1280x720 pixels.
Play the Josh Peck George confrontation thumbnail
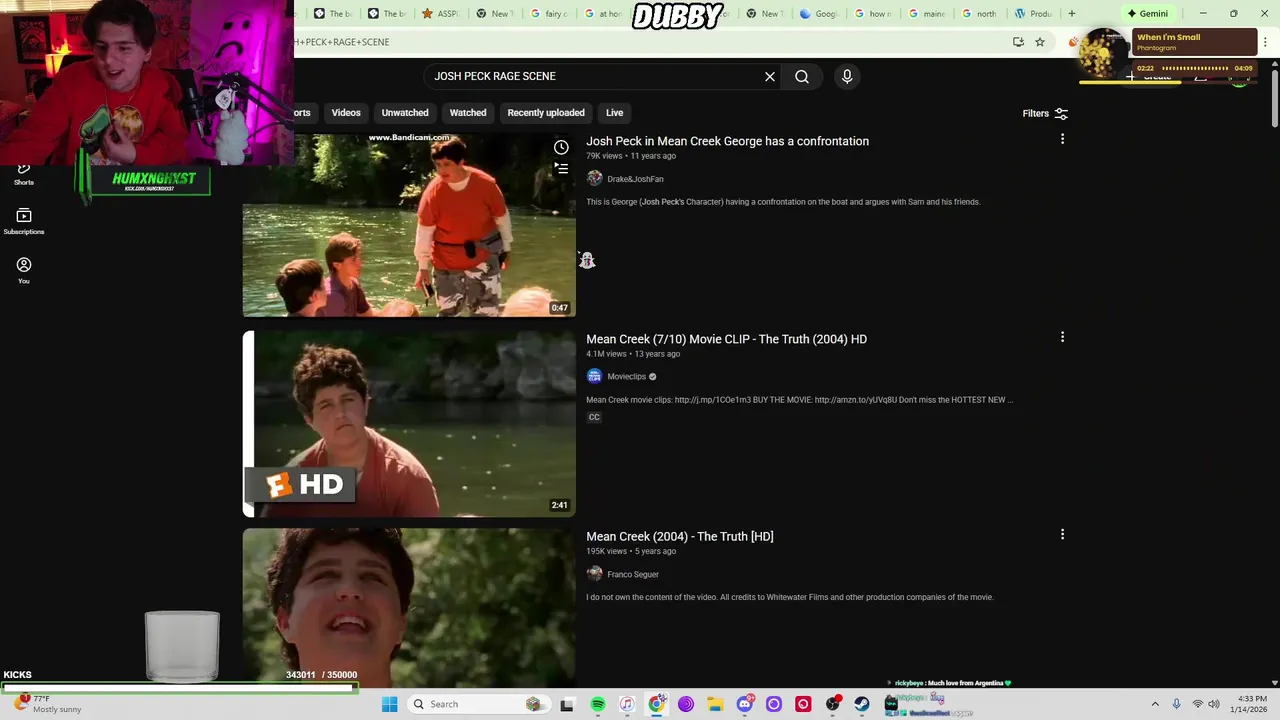pos(409,225)
